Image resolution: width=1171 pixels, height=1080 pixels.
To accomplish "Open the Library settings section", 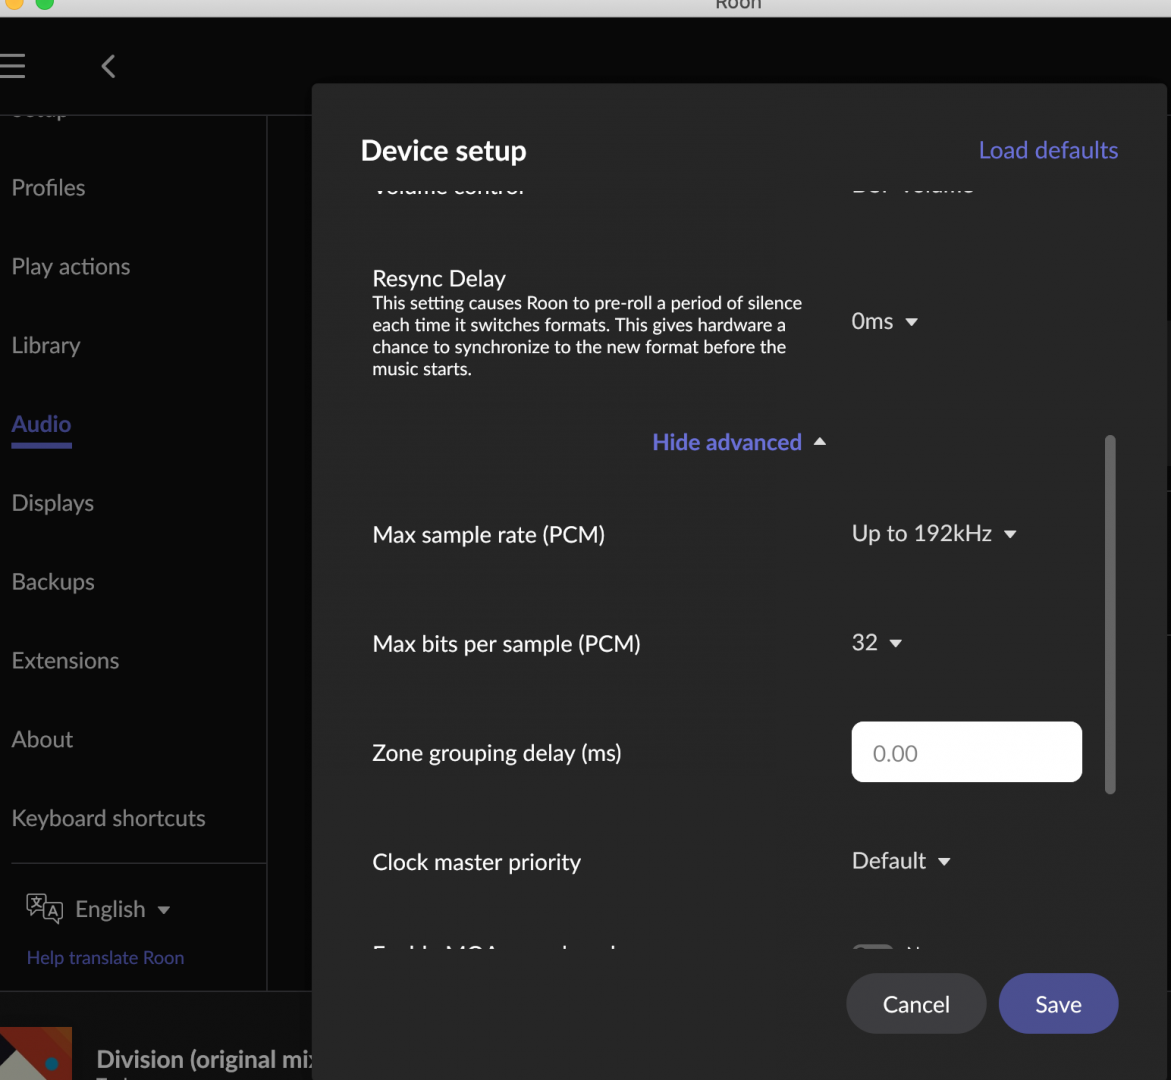I will click(46, 346).
